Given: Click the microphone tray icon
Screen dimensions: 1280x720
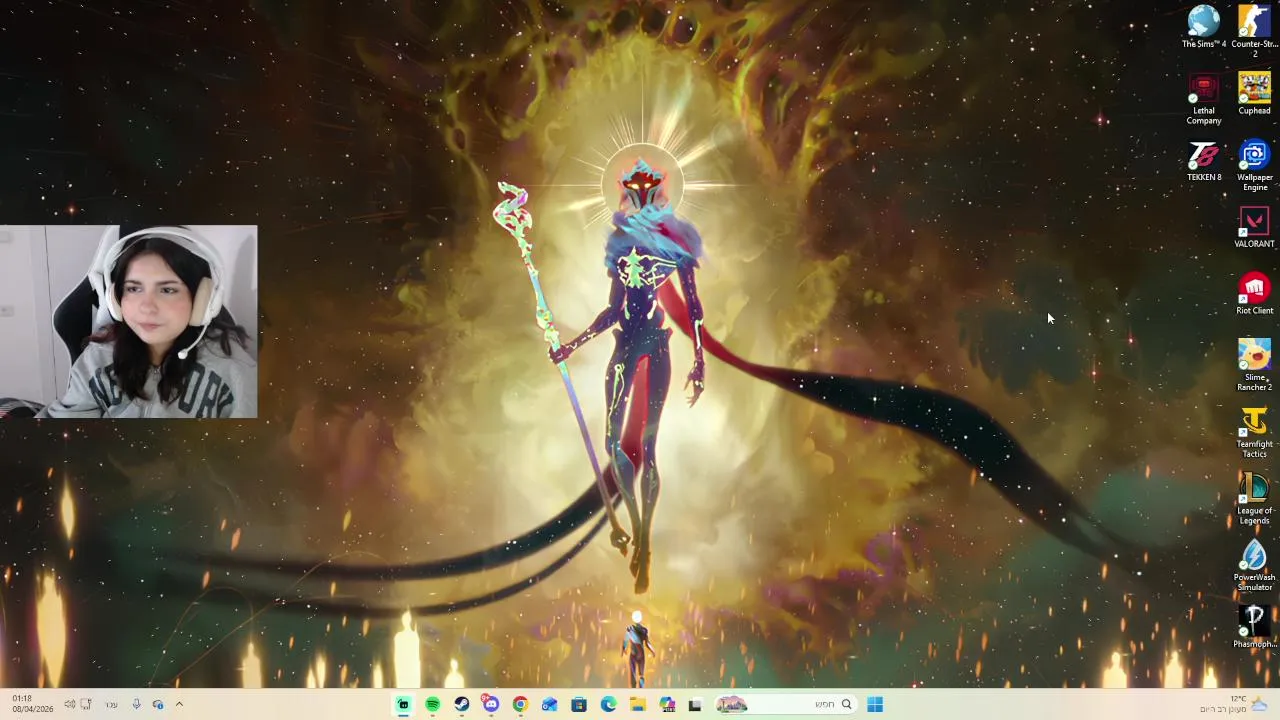Looking at the screenshot, I should [x=136, y=705].
